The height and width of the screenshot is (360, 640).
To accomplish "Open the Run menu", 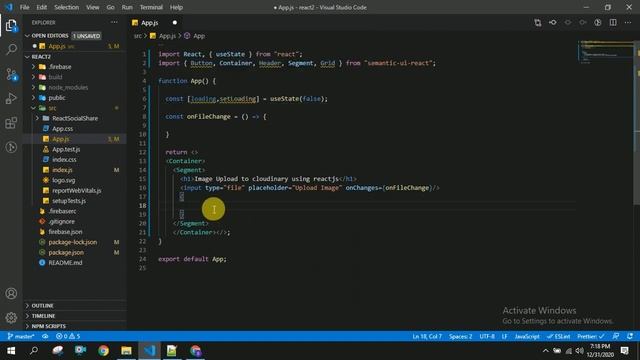I will pos(127,7).
